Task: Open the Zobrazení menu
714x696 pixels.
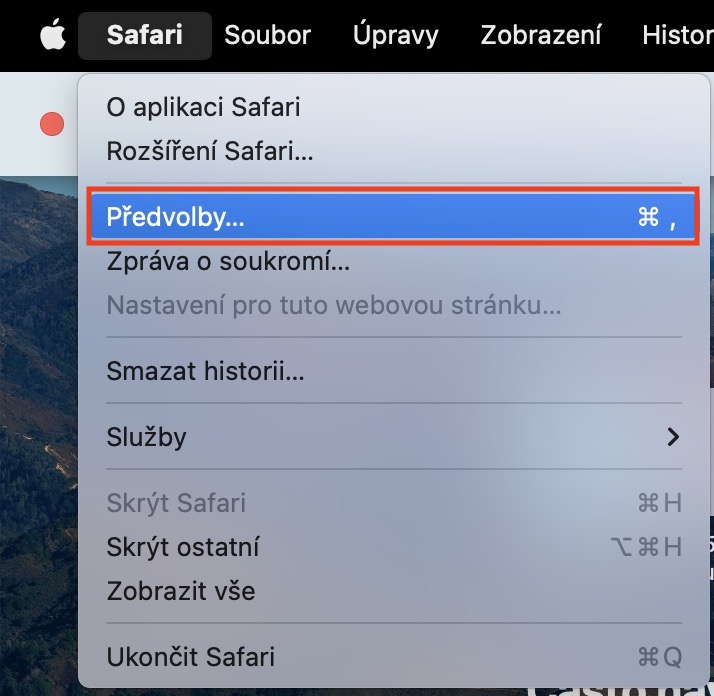Action: pyautogui.click(x=541, y=36)
